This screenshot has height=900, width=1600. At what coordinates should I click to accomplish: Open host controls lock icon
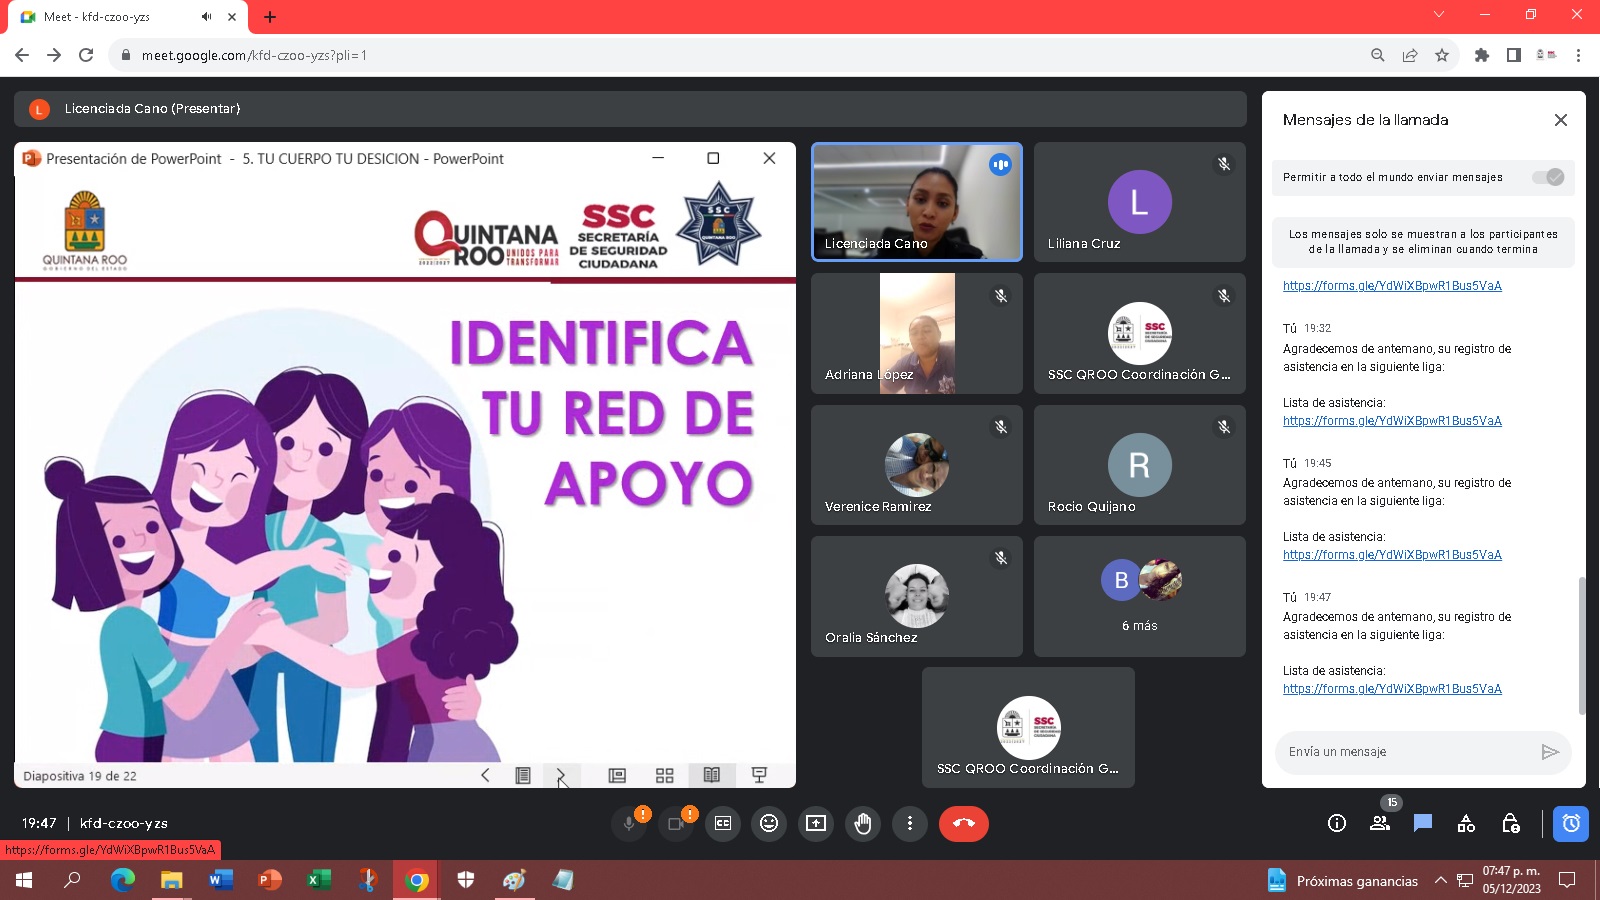pyautogui.click(x=1510, y=823)
